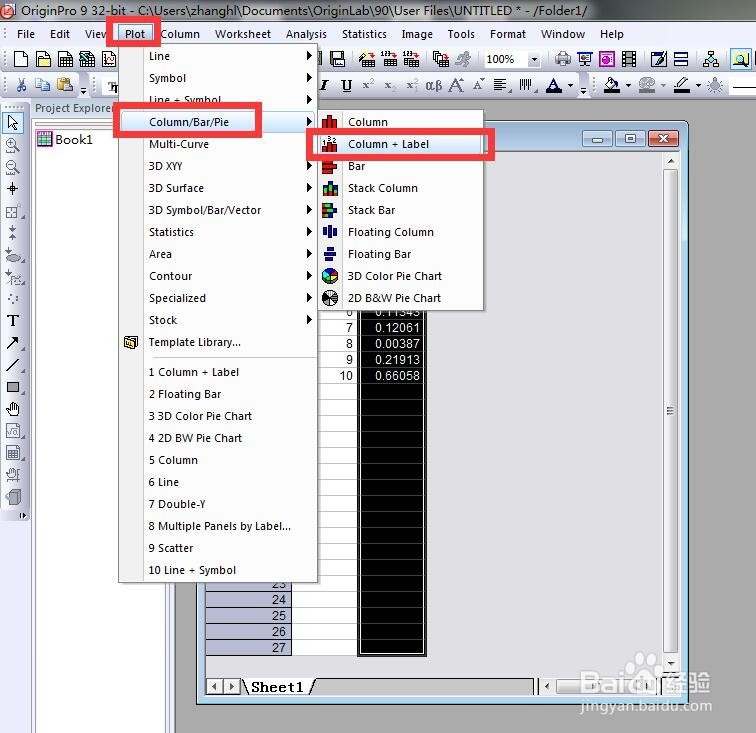Select recent plot 7 Double-Y
The height and width of the screenshot is (733, 756).
(218, 504)
